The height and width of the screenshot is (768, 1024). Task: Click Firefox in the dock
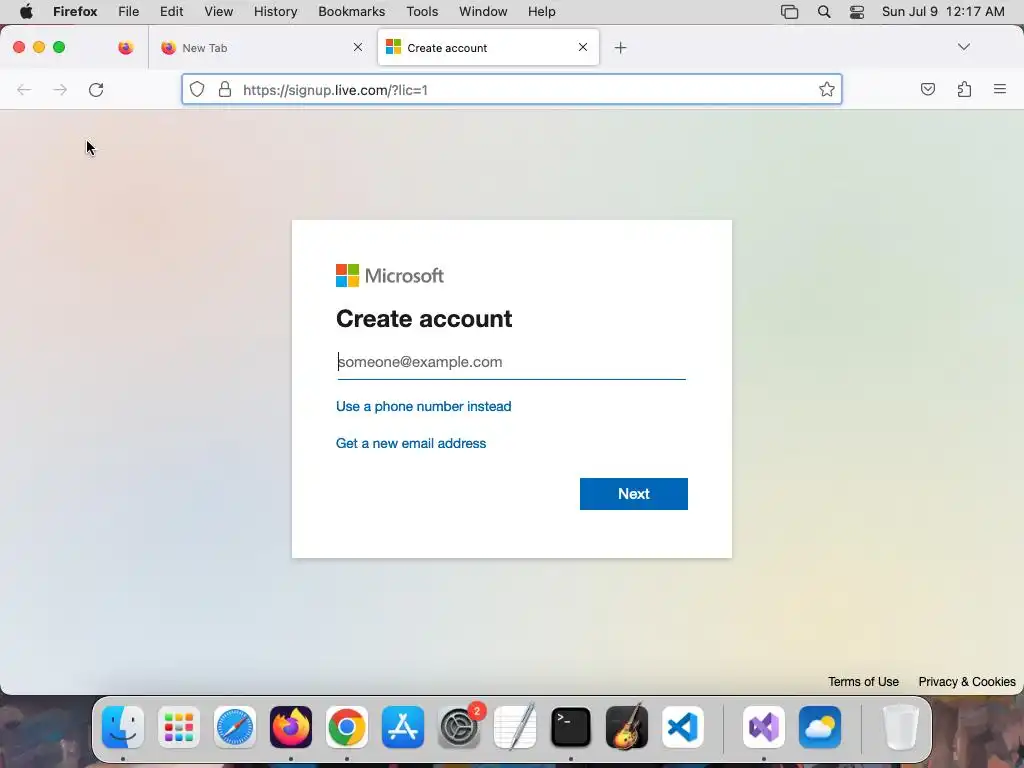[291, 727]
